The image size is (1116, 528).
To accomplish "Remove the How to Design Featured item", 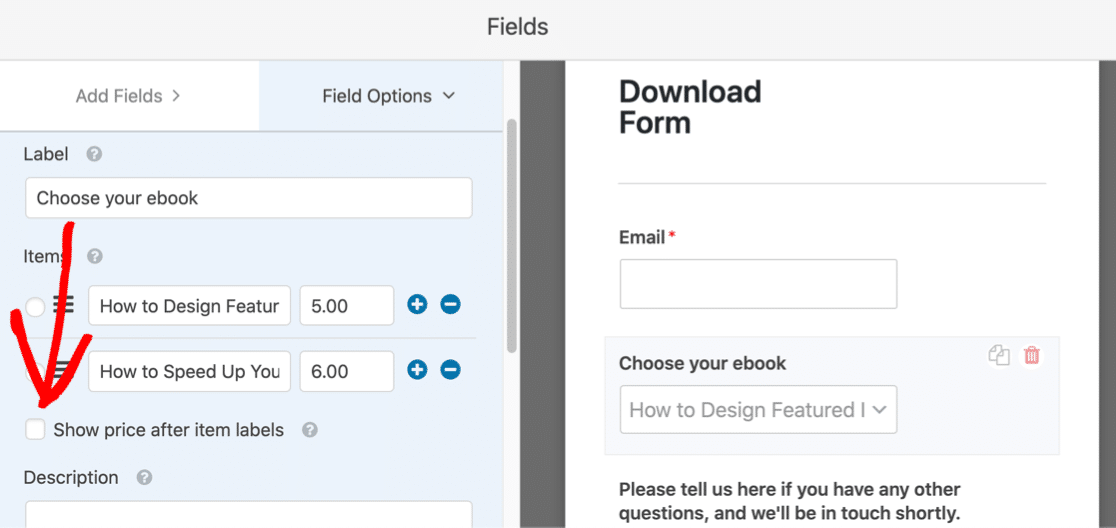I will tap(451, 305).
